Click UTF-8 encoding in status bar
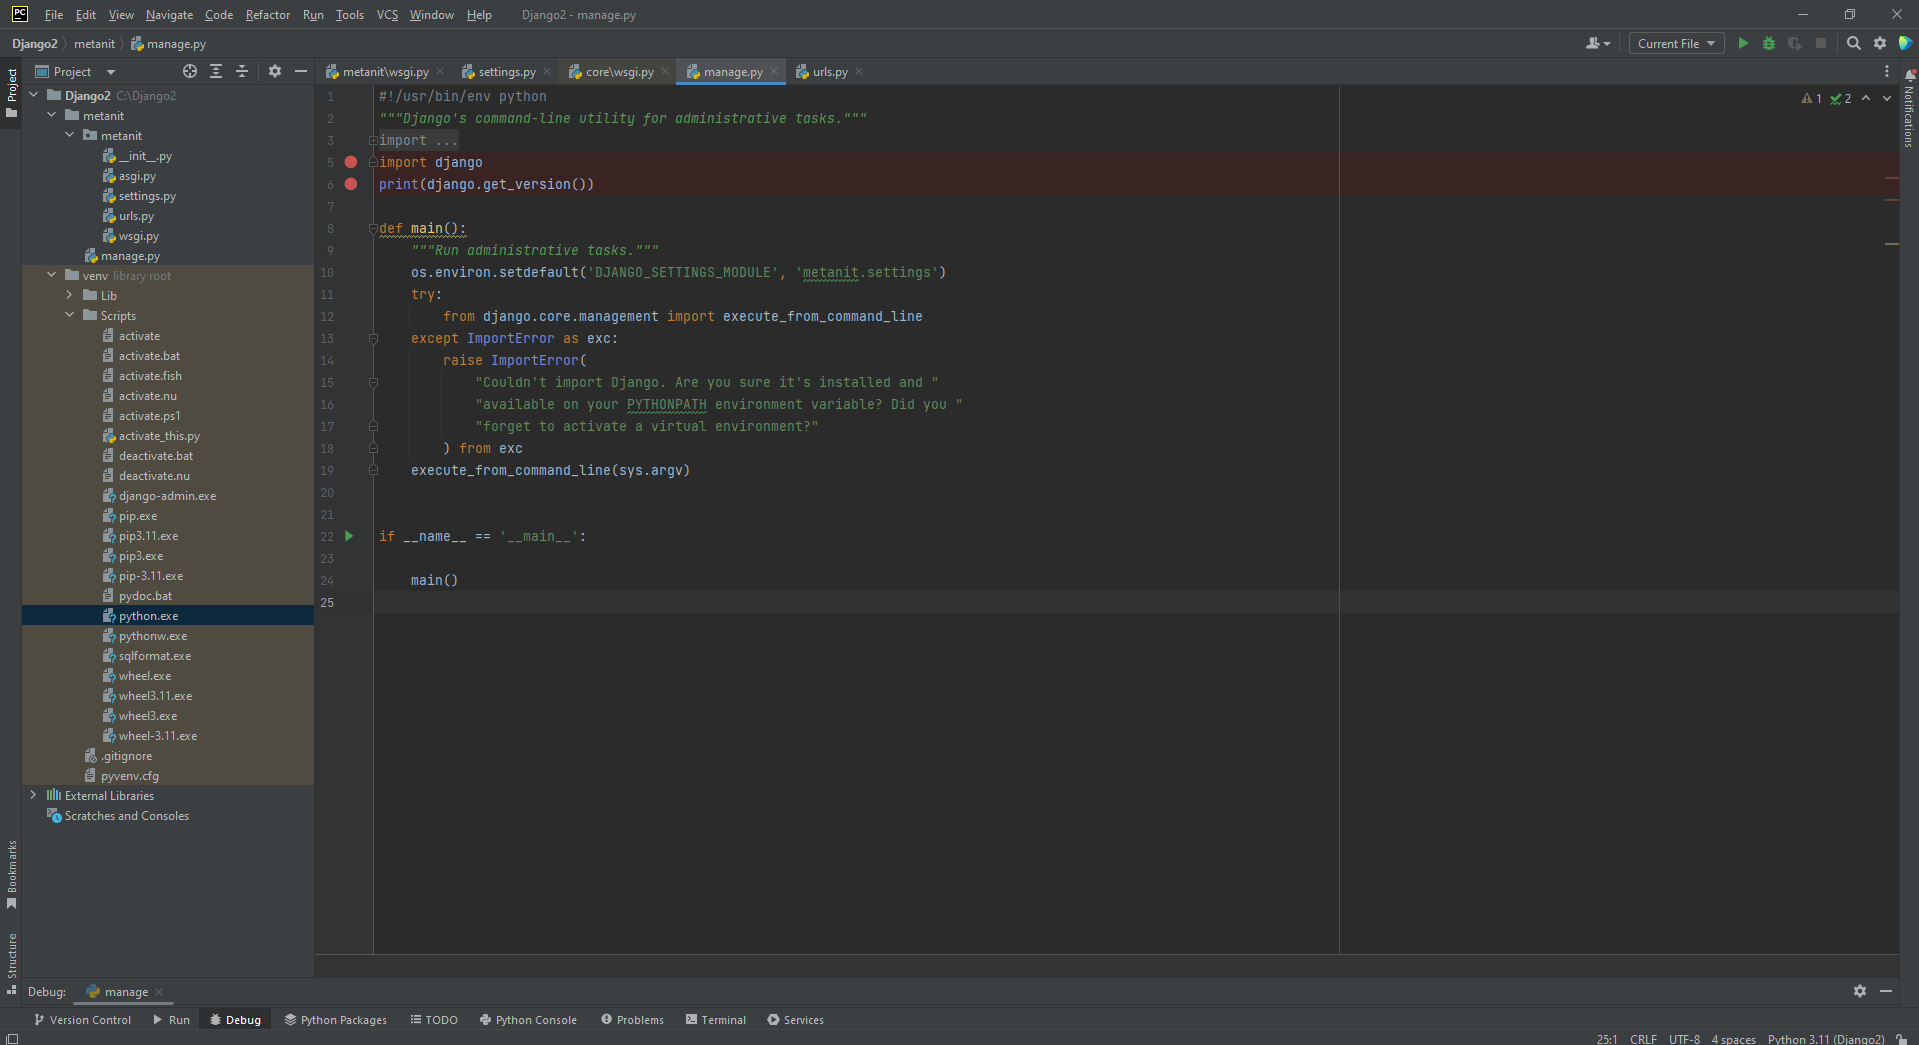The image size is (1919, 1045). (x=1684, y=1039)
